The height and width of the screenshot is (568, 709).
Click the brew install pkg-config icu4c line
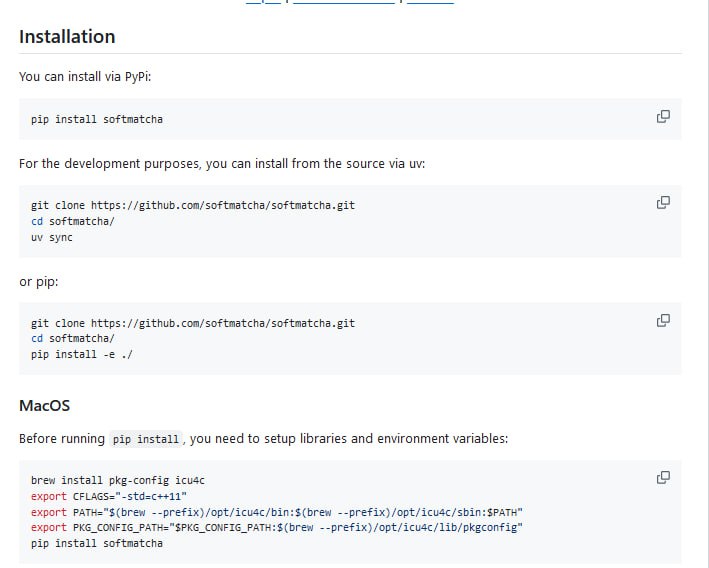pyautogui.click(x=117, y=480)
